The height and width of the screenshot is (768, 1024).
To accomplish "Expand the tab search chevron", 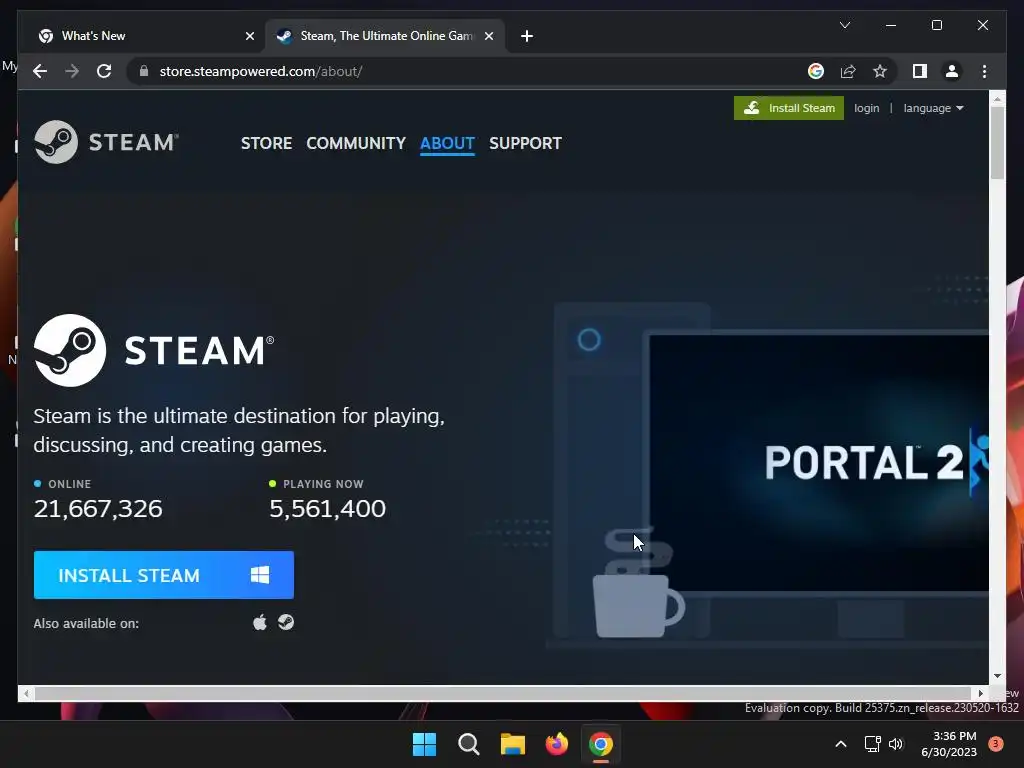I will pos(844,25).
